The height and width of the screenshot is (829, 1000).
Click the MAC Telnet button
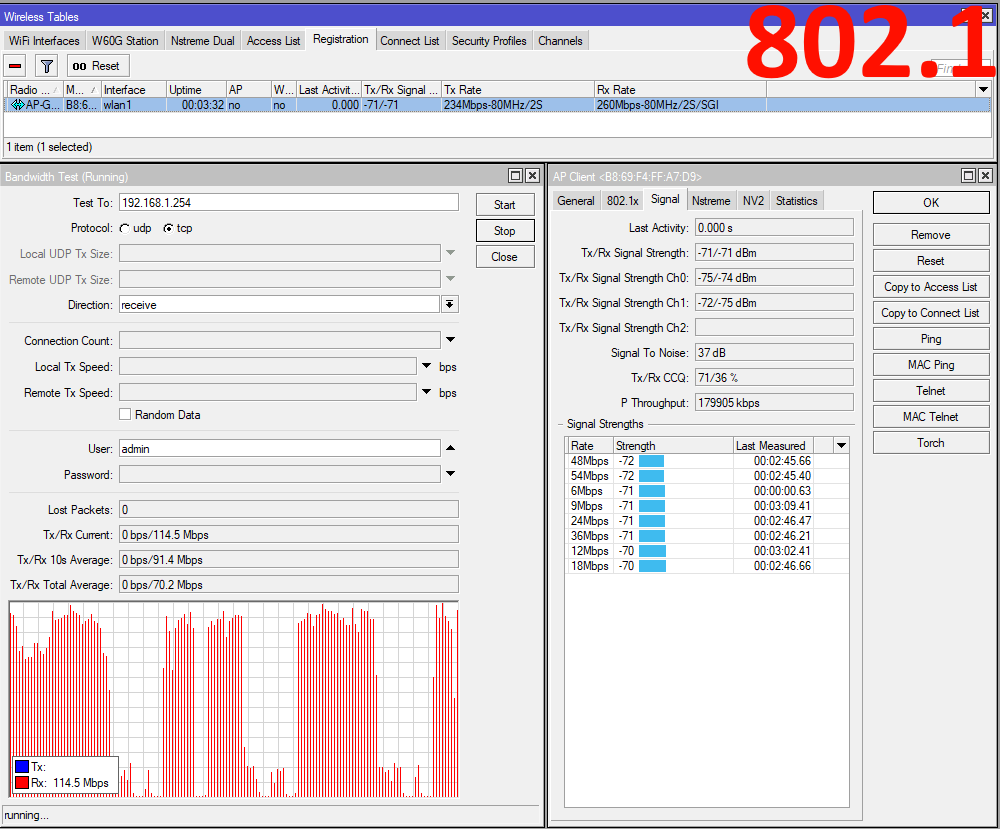[x=931, y=417]
